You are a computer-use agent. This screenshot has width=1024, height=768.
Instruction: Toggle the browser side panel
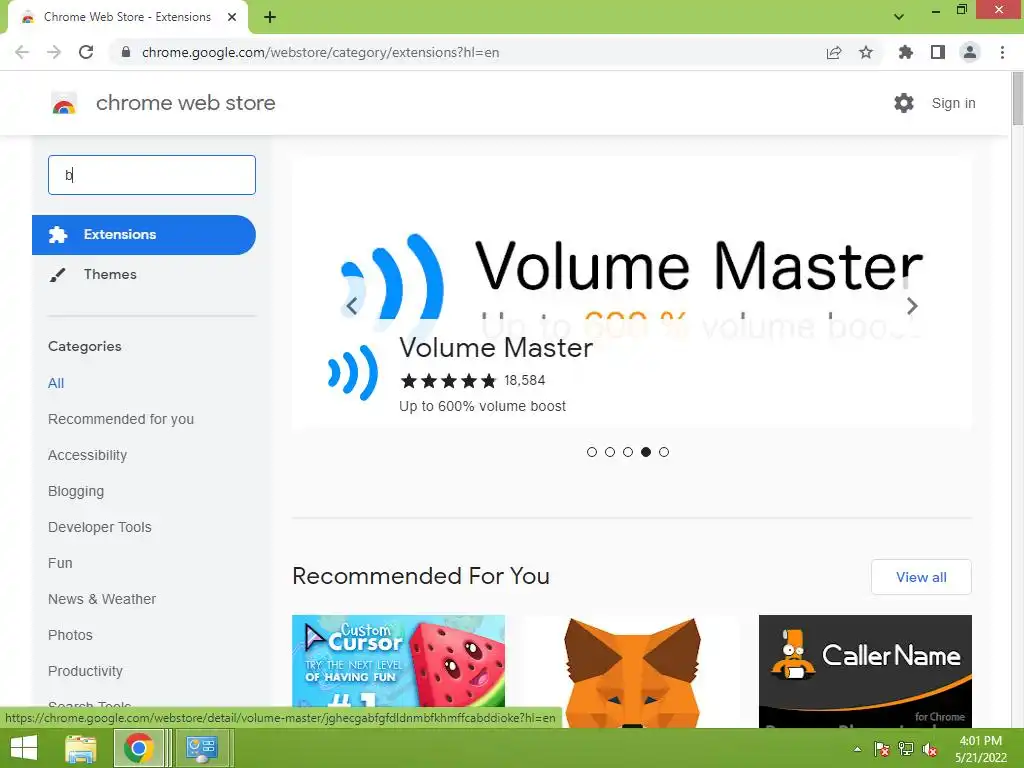click(938, 52)
